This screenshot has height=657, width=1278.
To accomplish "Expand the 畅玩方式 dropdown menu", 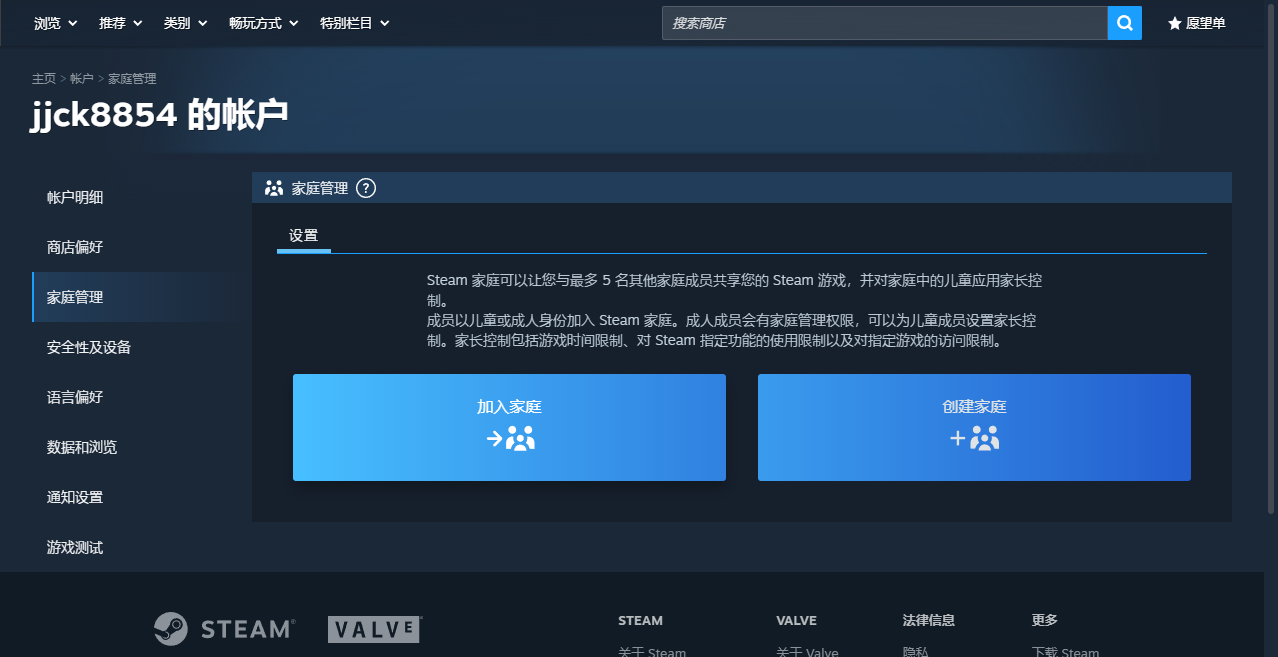I will click(264, 23).
